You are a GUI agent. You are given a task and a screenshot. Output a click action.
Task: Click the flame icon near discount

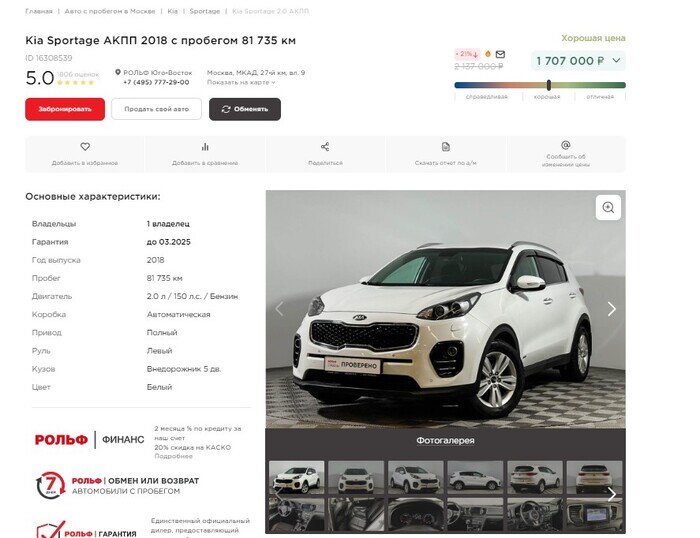coord(488,54)
